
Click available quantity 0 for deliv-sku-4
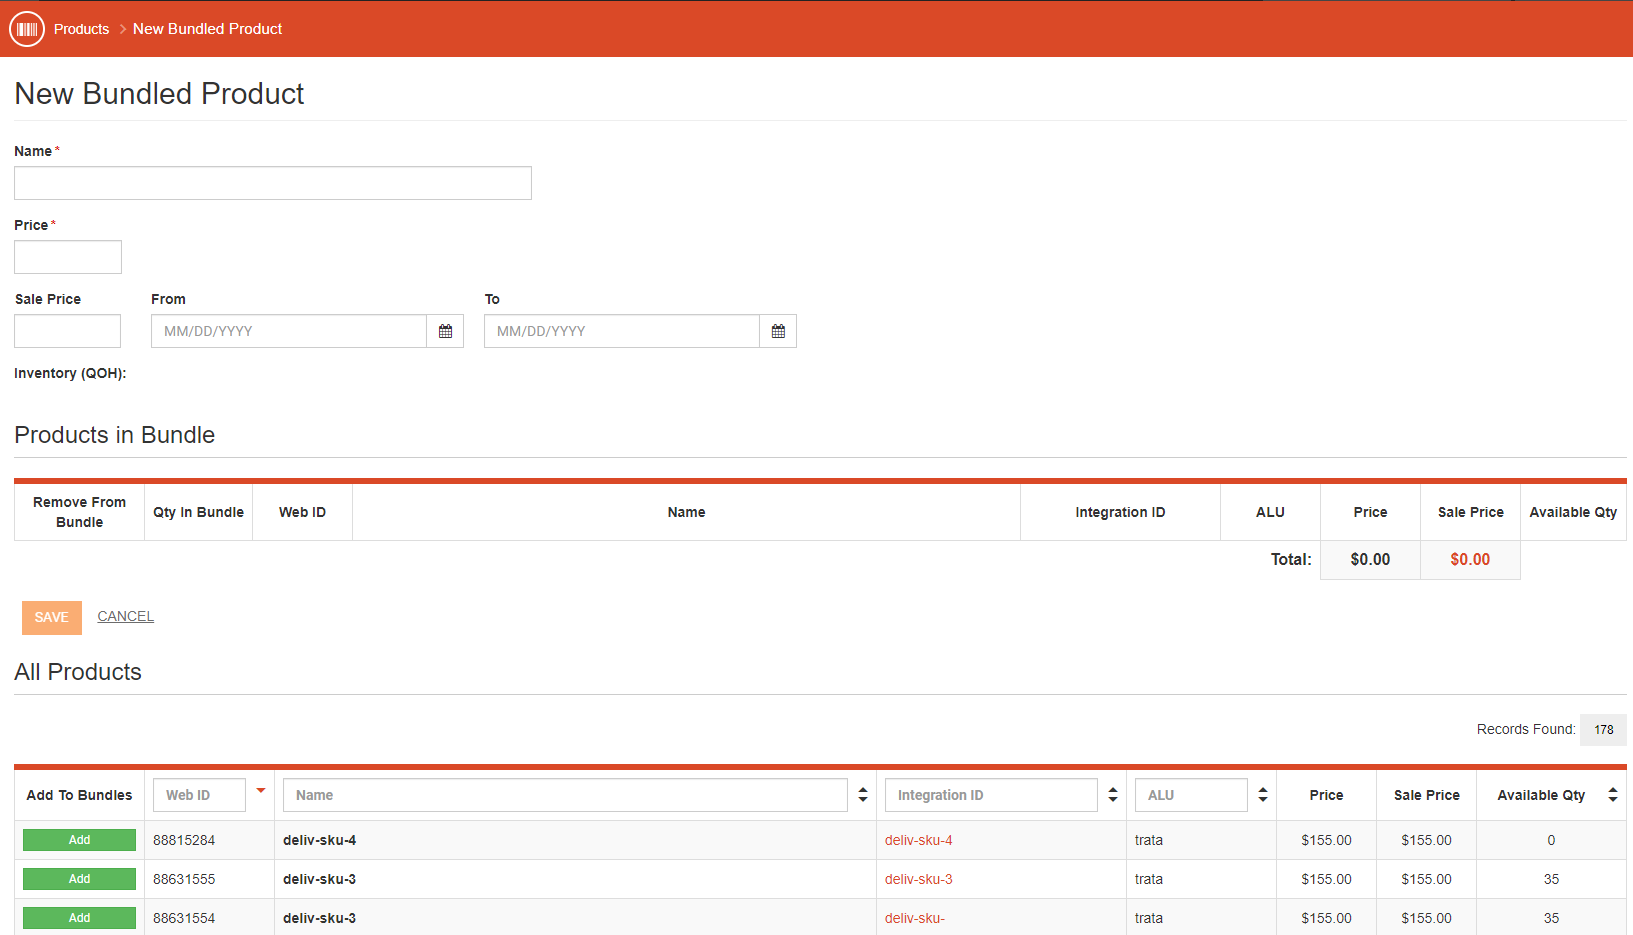(x=1551, y=840)
